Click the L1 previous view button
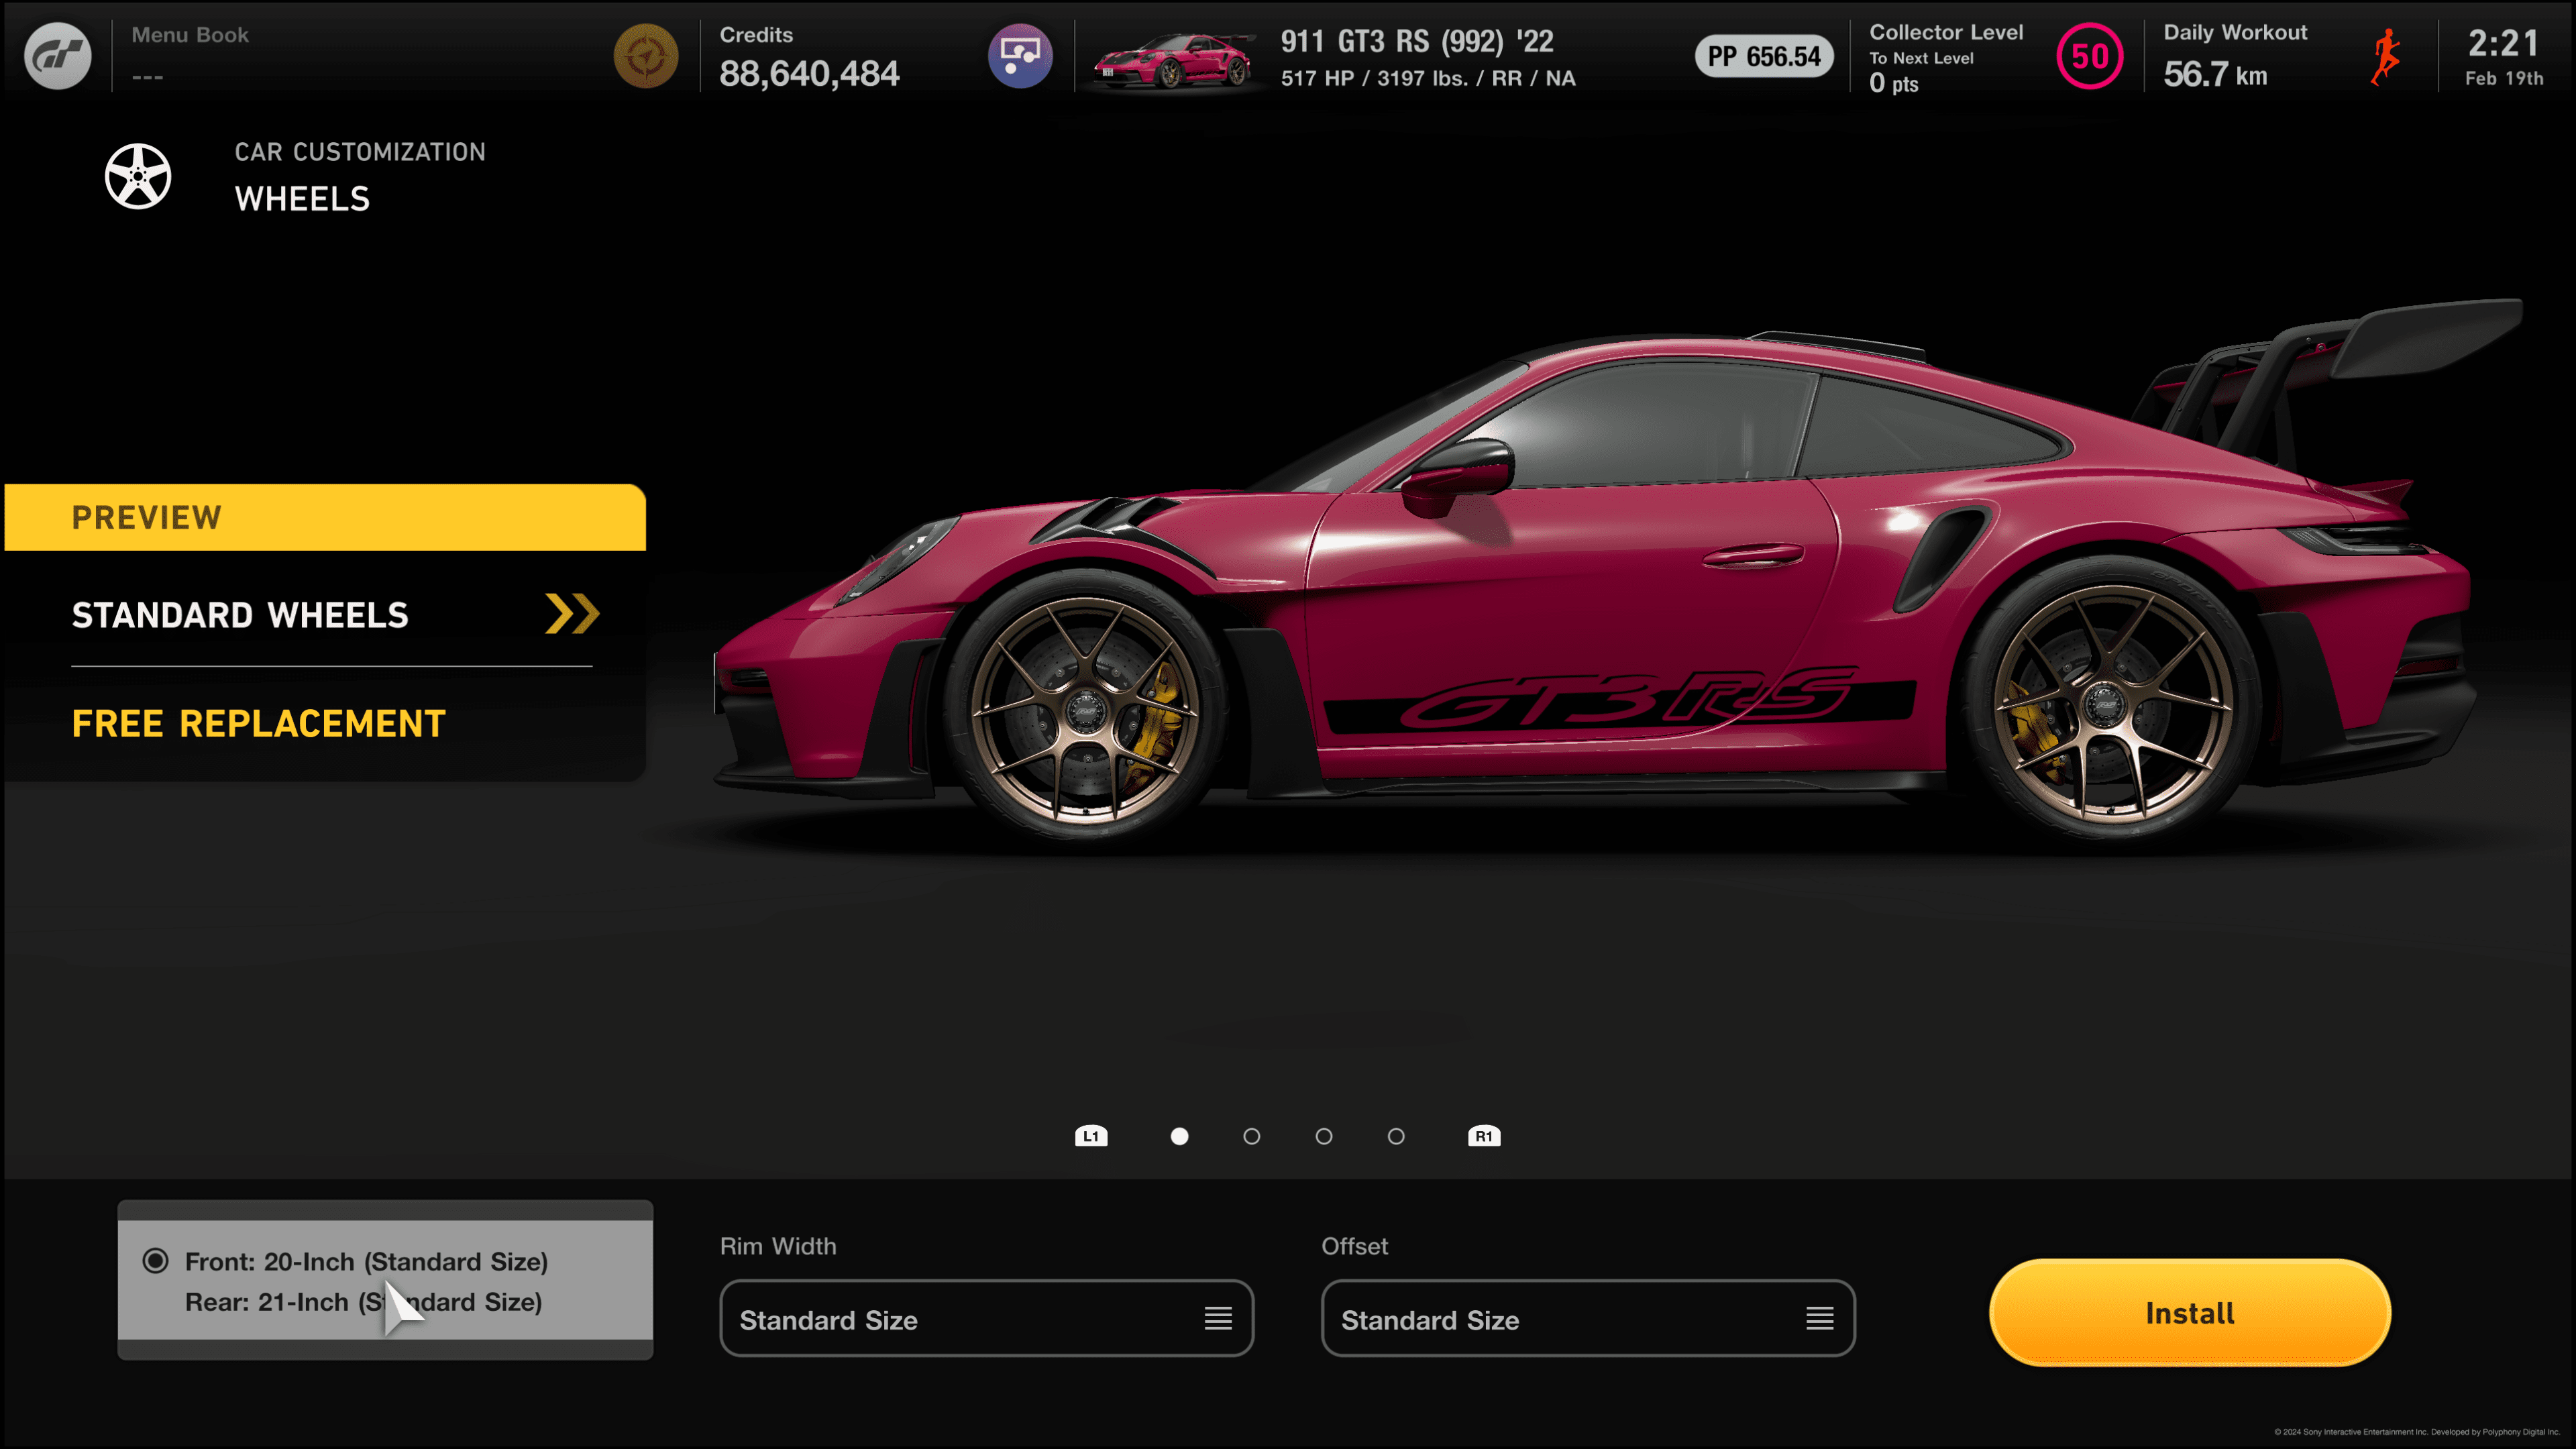The image size is (2576, 1449). (x=1091, y=1136)
